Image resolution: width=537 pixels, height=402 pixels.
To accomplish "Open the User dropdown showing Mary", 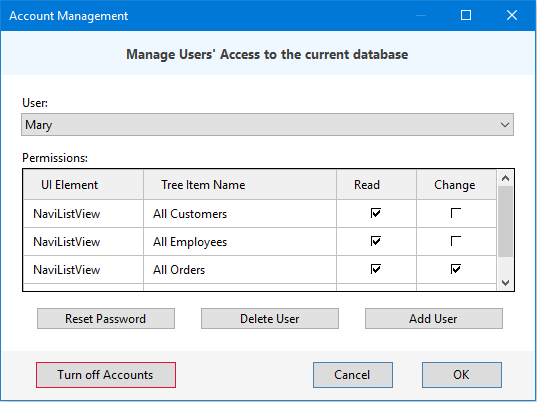I will (267, 125).
